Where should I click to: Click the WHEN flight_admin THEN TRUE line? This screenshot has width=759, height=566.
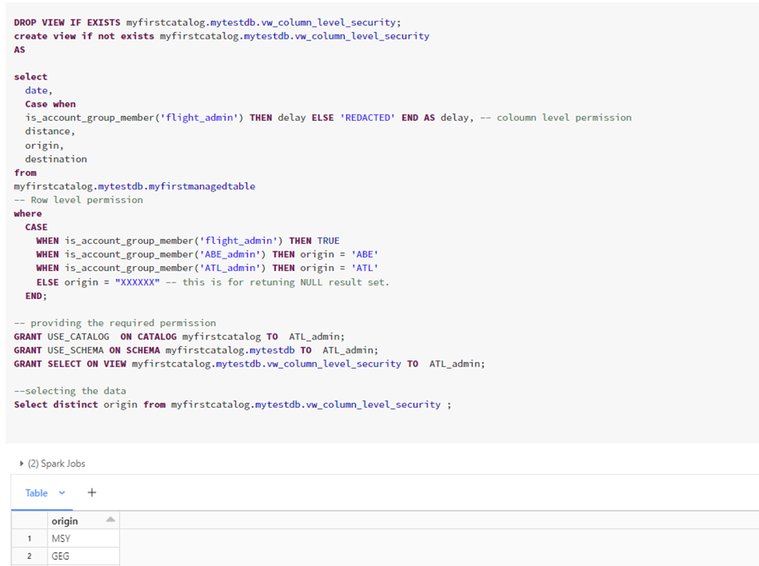click(188, 241)
